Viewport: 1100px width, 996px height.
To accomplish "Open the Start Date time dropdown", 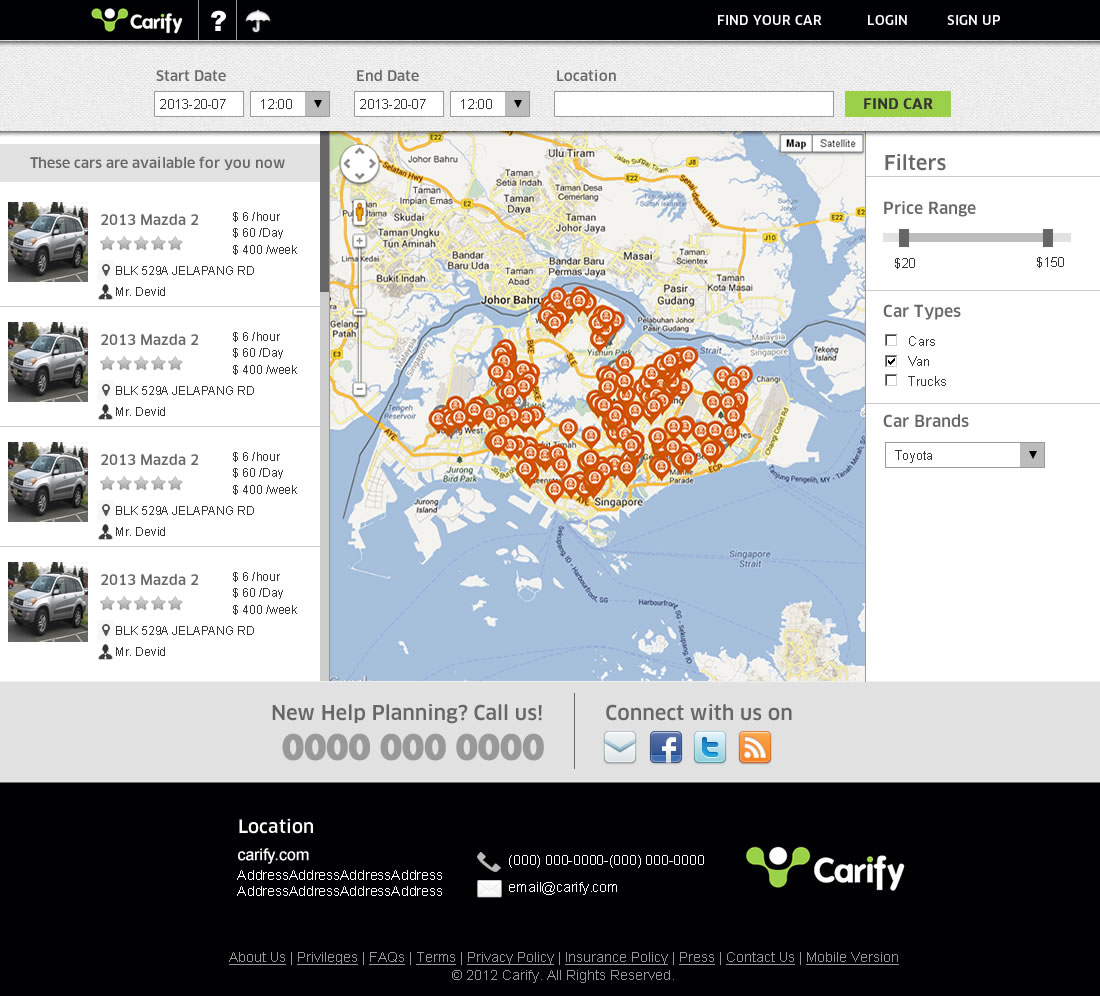I will click(x=317, y=104).
